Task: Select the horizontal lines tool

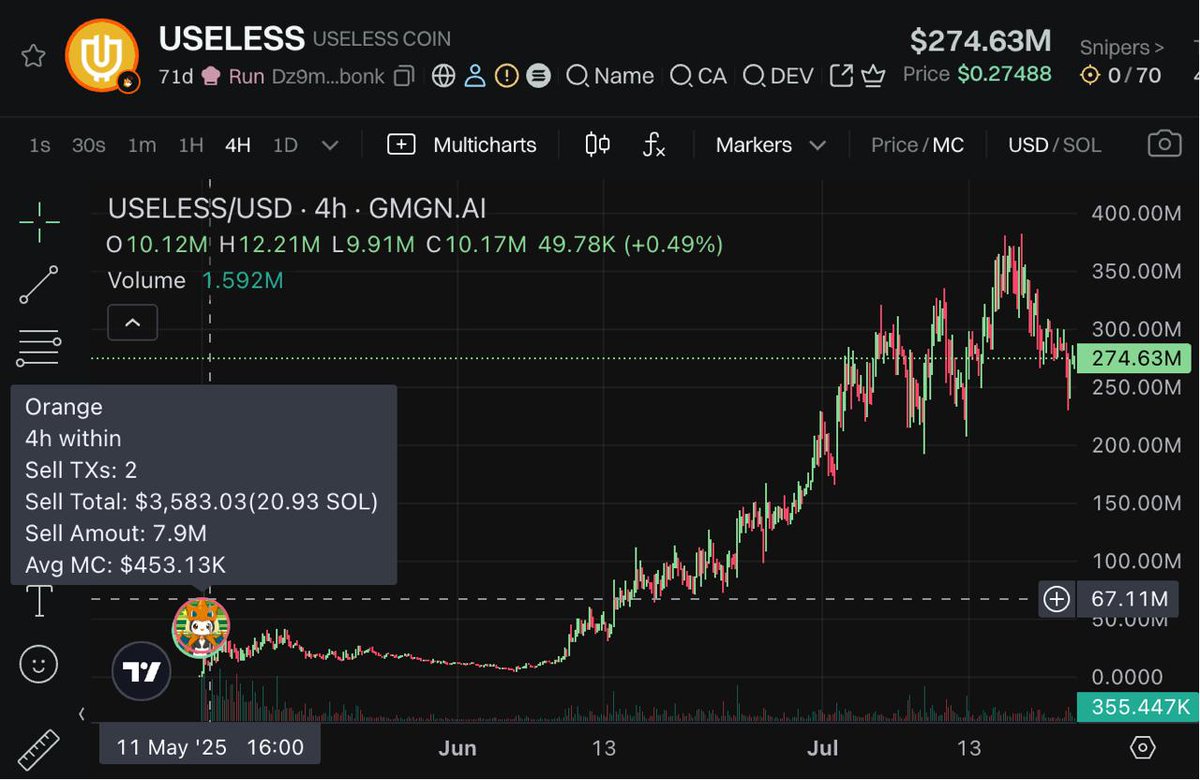Action: tap(39, 349)
